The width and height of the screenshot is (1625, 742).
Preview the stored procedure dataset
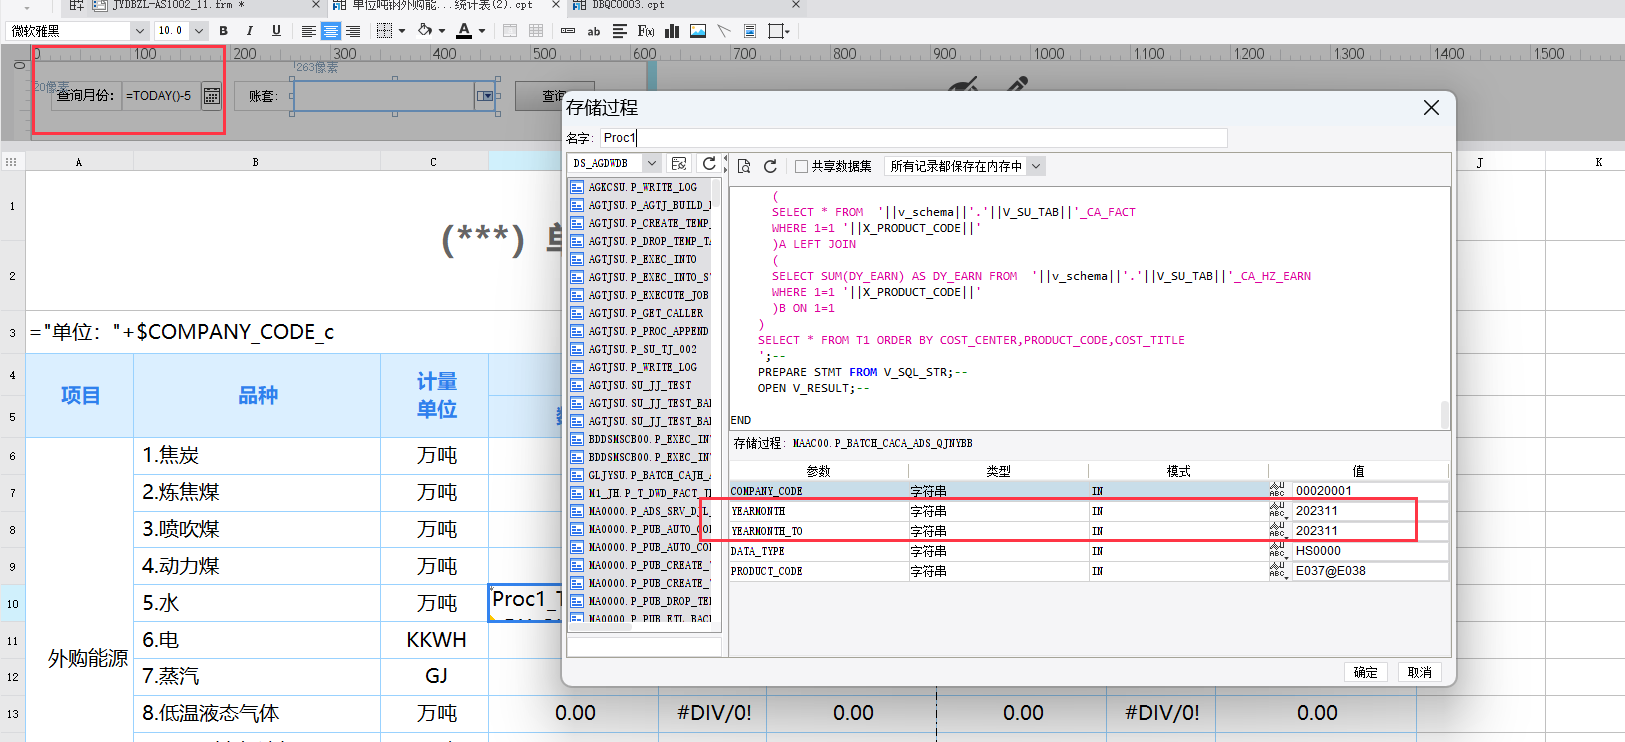point(743,166)
